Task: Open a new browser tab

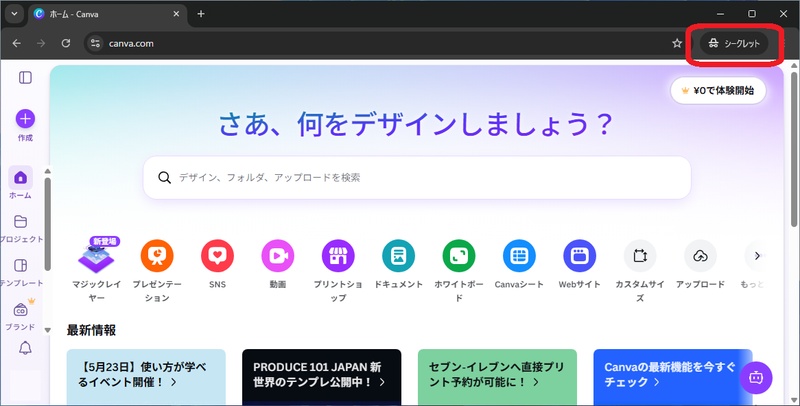Action: coord(201,14)
